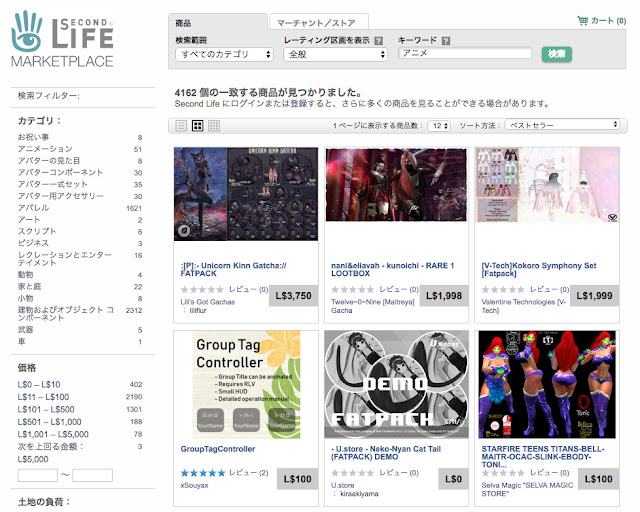Open GroupTagController product title link

(218, 449)
